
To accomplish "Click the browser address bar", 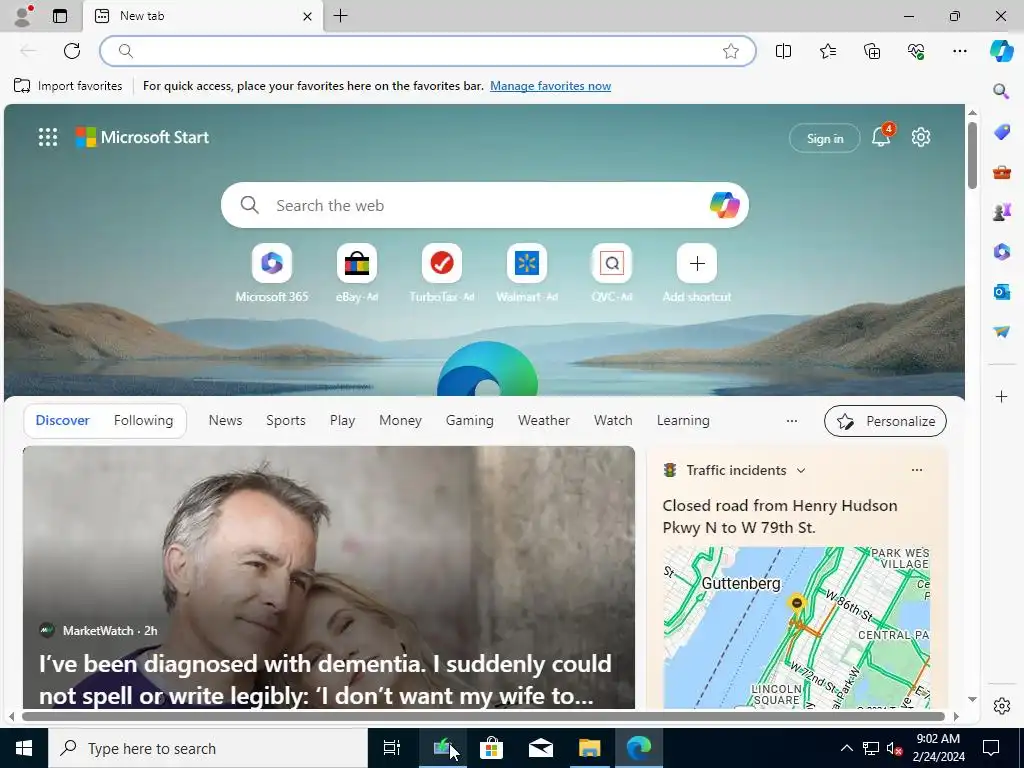I will point(428,51).
